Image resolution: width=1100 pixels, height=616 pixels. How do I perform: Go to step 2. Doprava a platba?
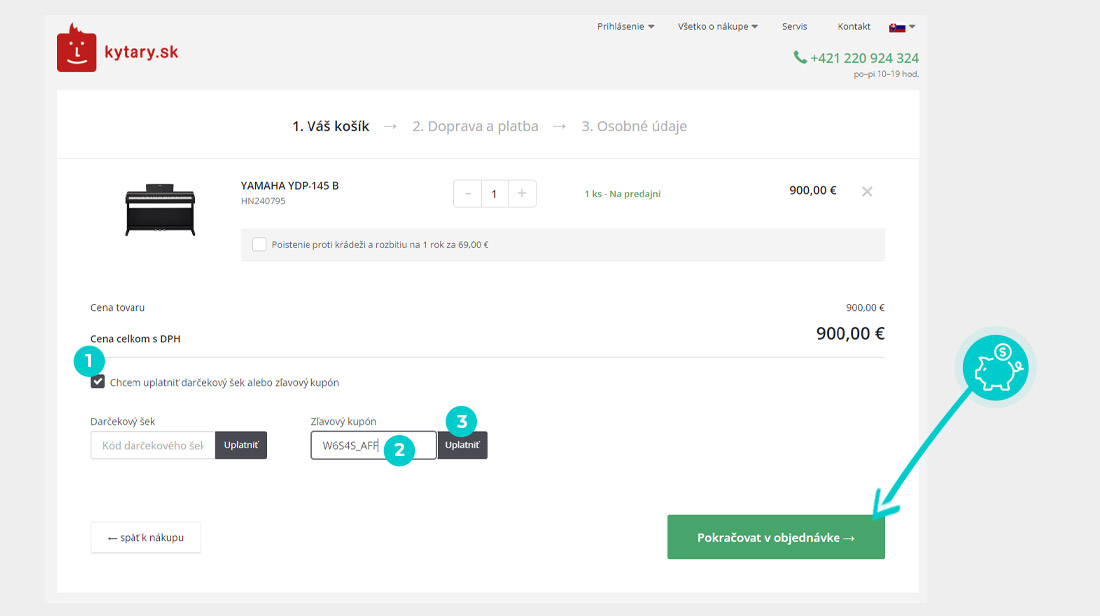coord(476,126)
